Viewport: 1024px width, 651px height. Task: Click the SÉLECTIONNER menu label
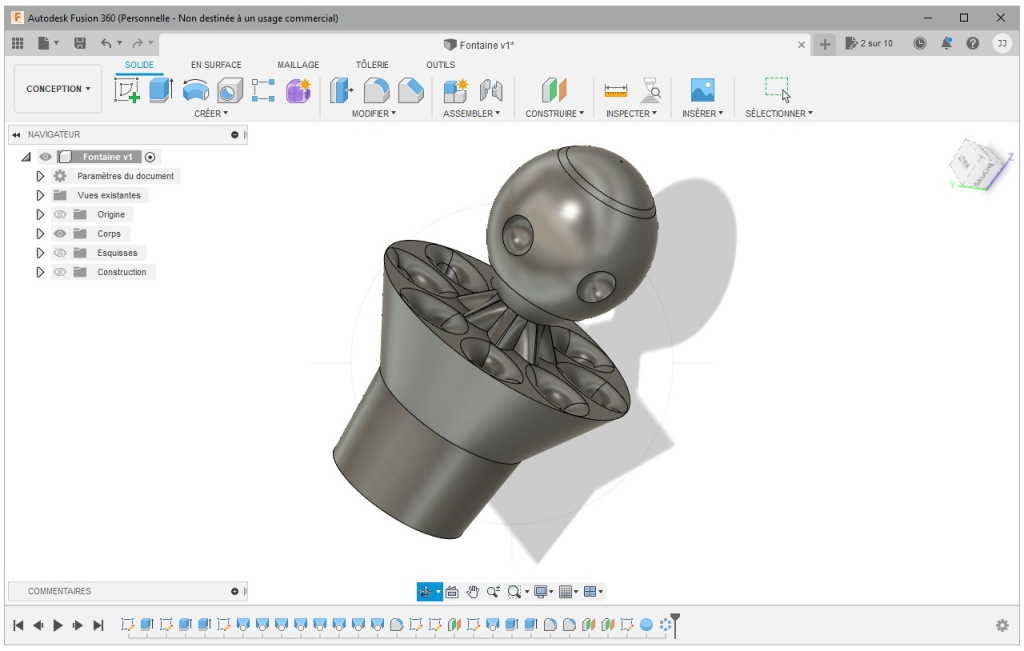coord(778,114)
